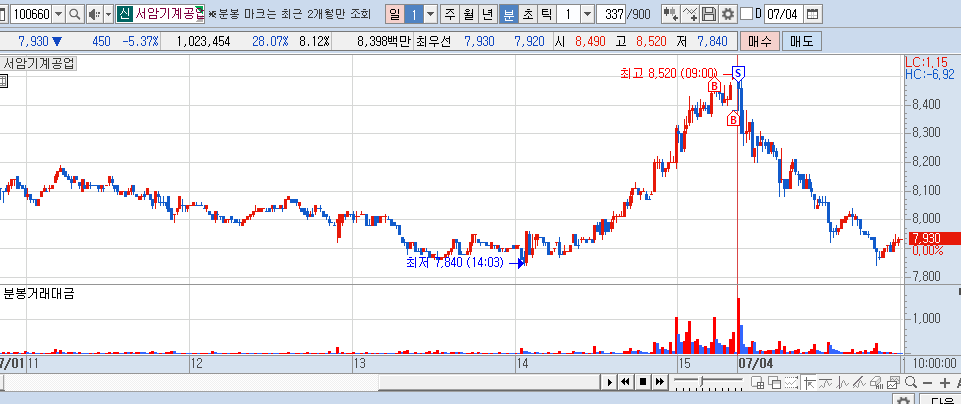Click the add line indicator icon
The width and height of the screenshot is (961, 404).
(x=689, y=13)
